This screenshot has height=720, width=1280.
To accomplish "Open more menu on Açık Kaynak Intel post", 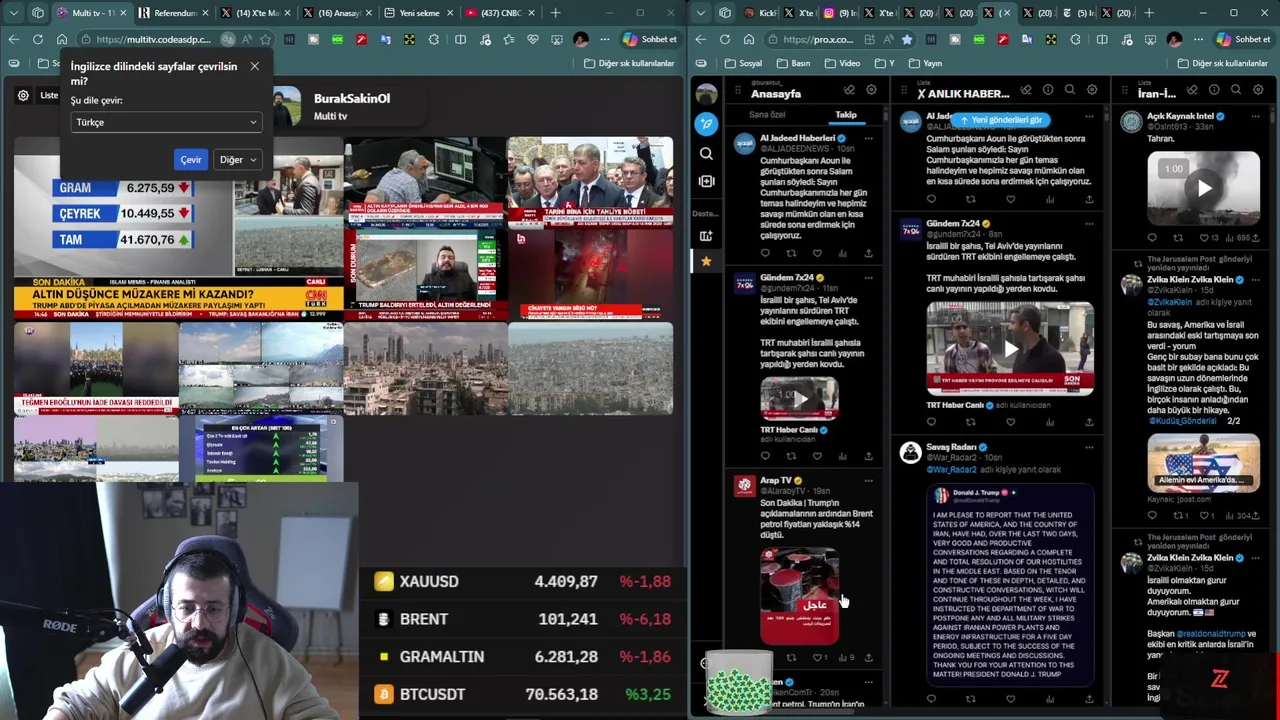I will [x=1258, y=117].
